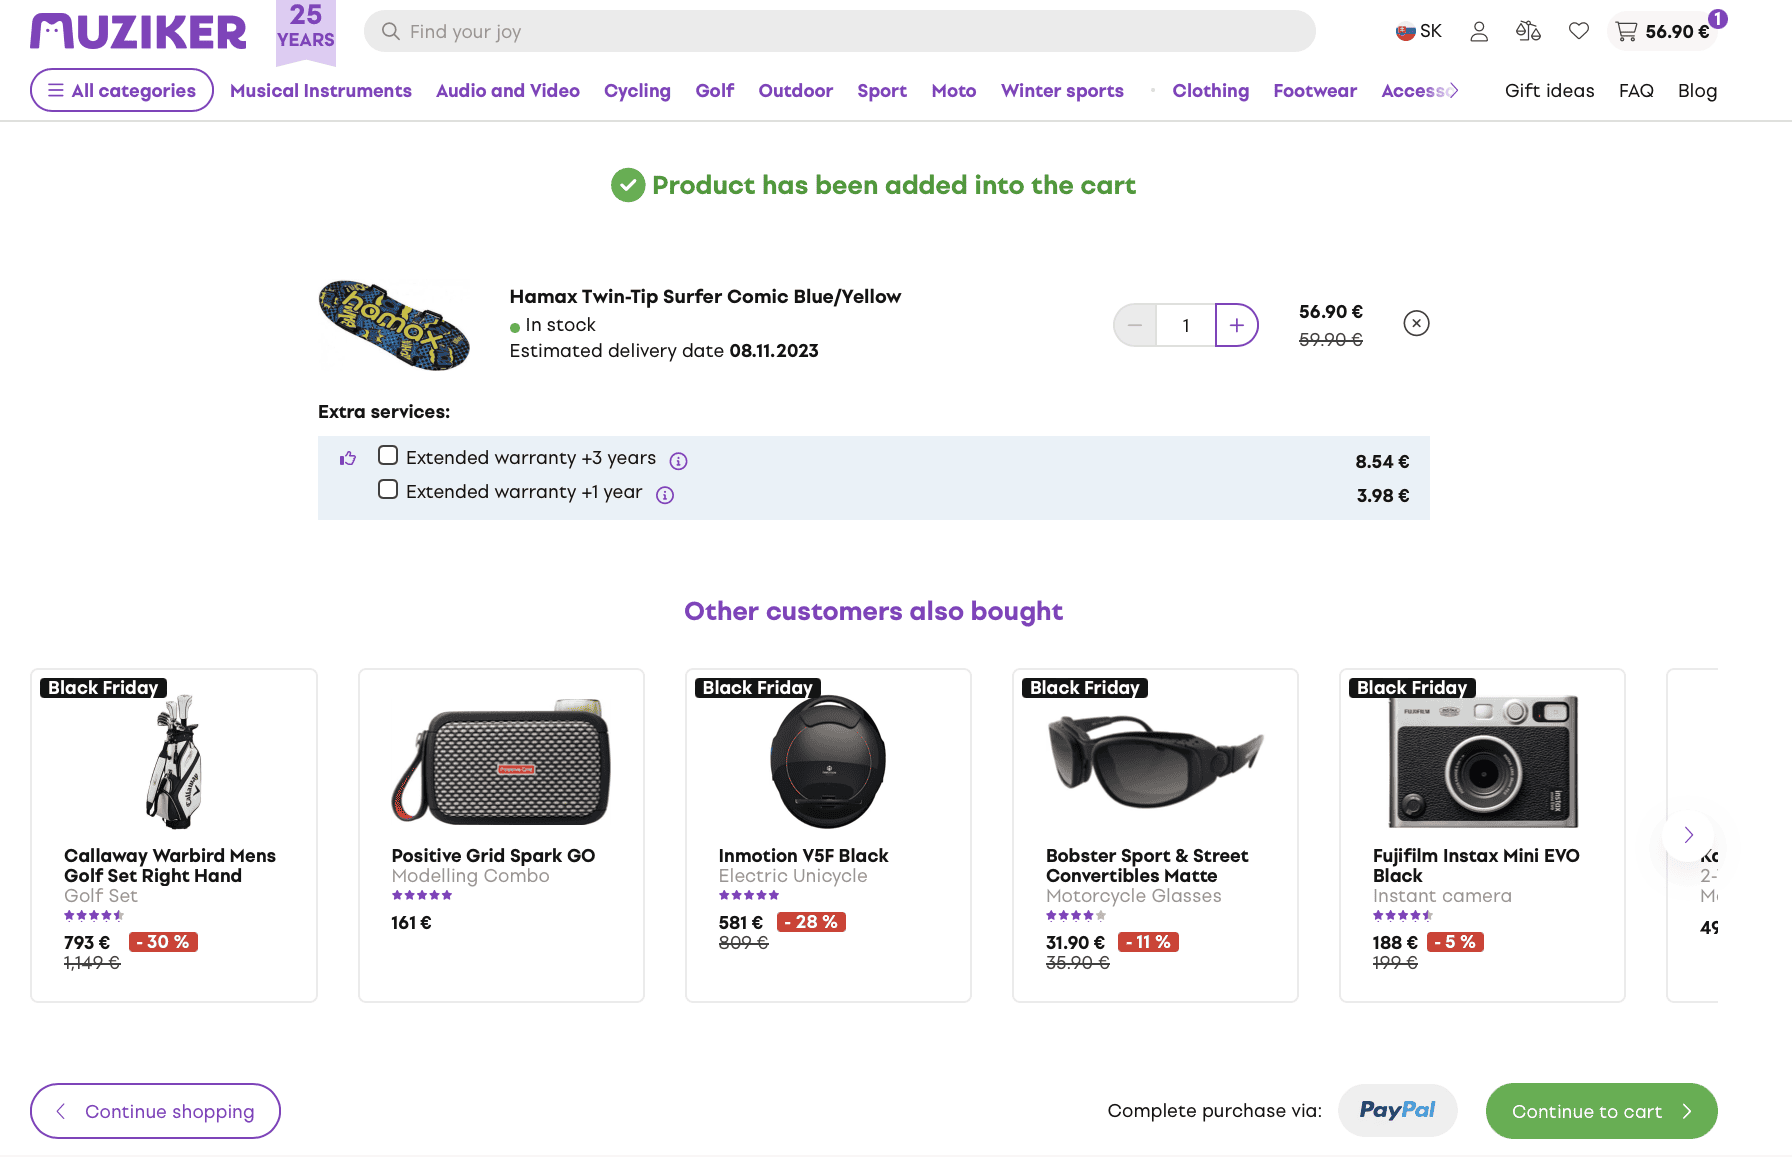Decrease product quantity with minus button
This screenshot has width=1792, height=1157.
[x=1135, y=325]
